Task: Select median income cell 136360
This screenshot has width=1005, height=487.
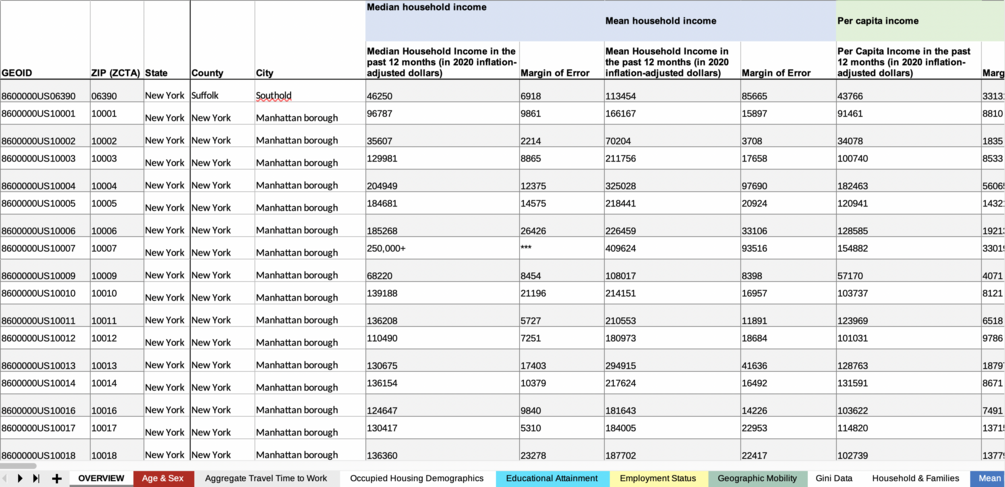Action: (x=442, y=450)
